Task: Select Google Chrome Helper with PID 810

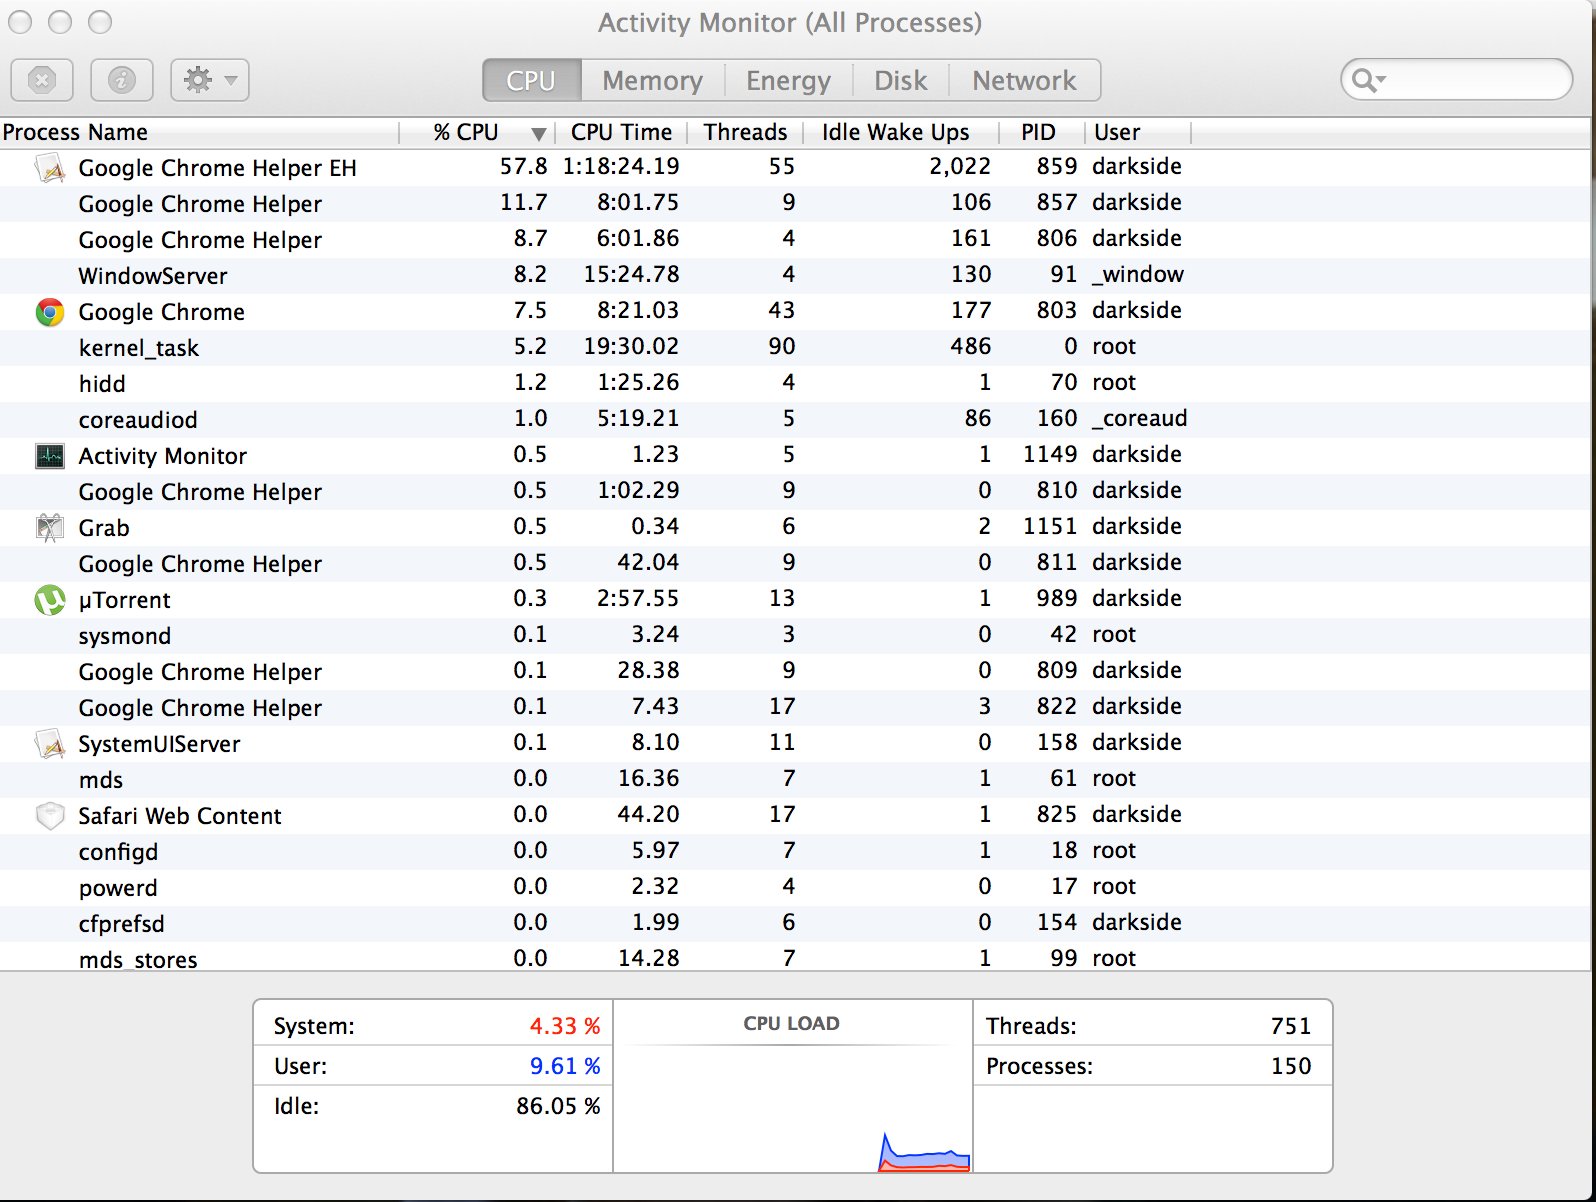Action: [795, 492]
